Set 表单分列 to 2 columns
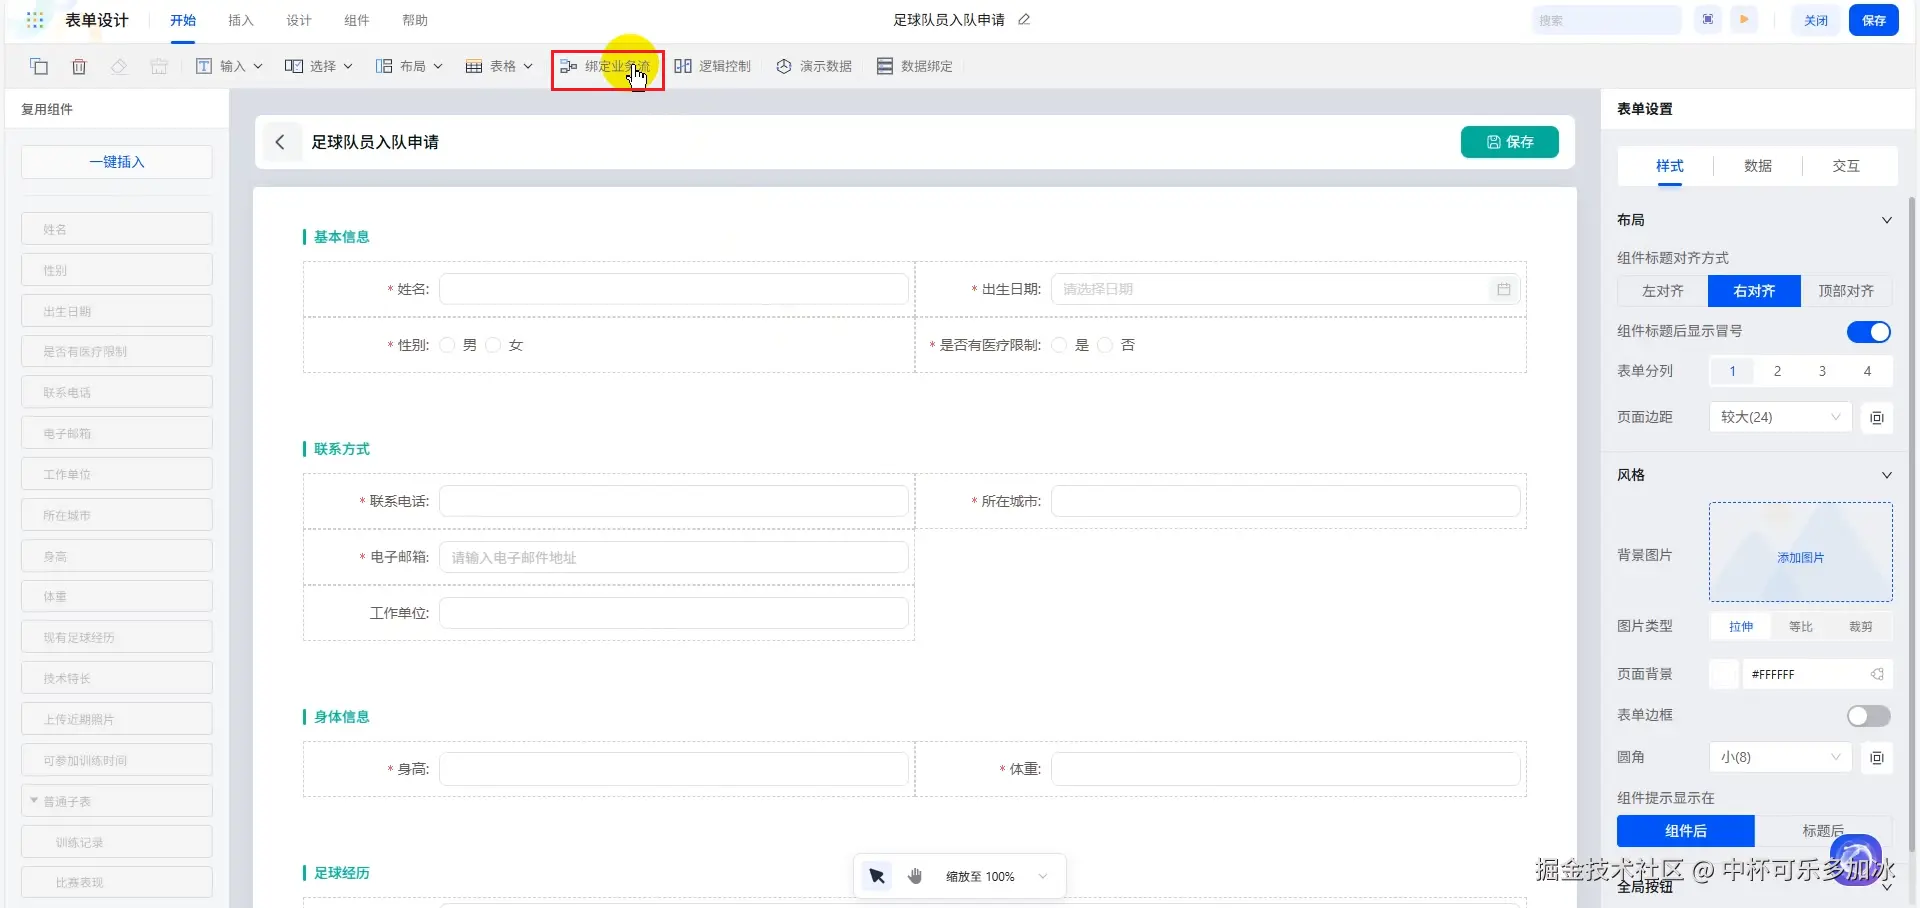Viewport: 1920px width, 908px height. click(x=1777, y=372)
